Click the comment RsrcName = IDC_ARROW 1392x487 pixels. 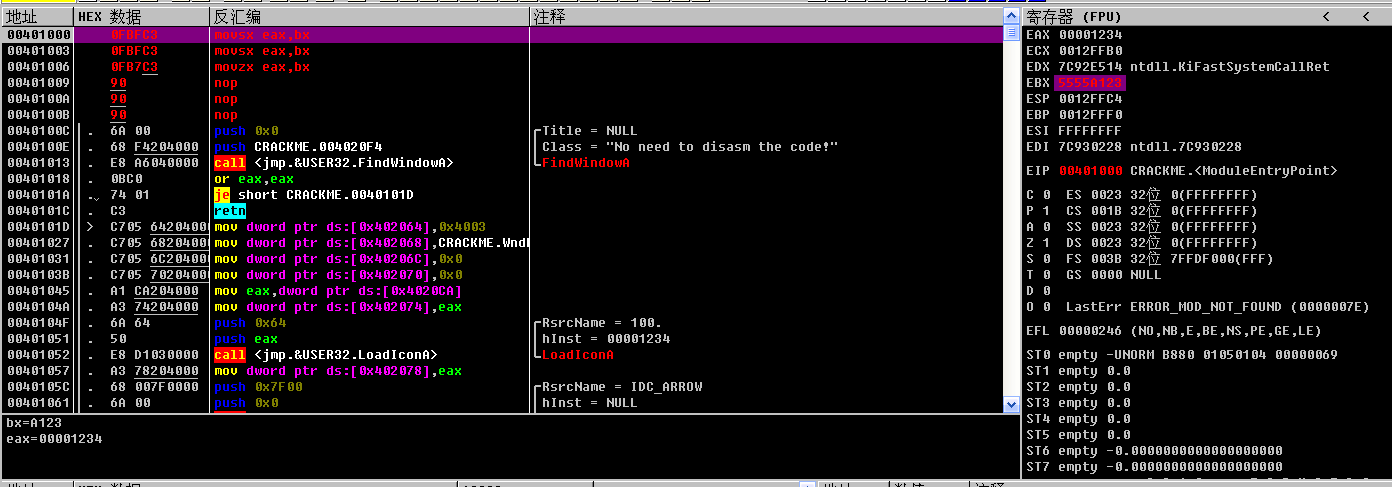pos(621,387)
